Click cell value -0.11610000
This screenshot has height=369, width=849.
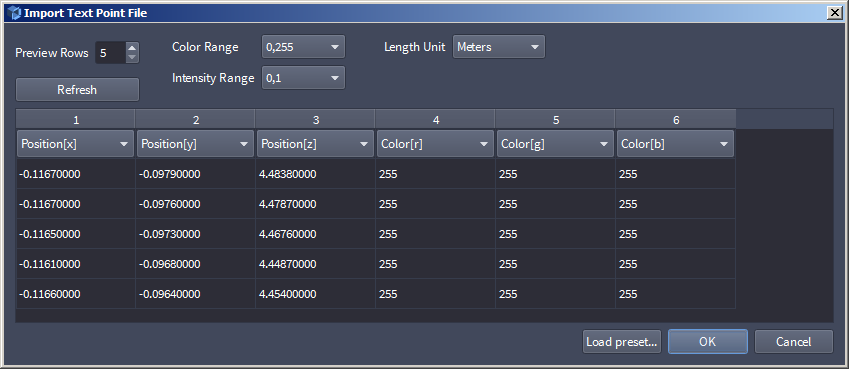(x=76, y=264)
